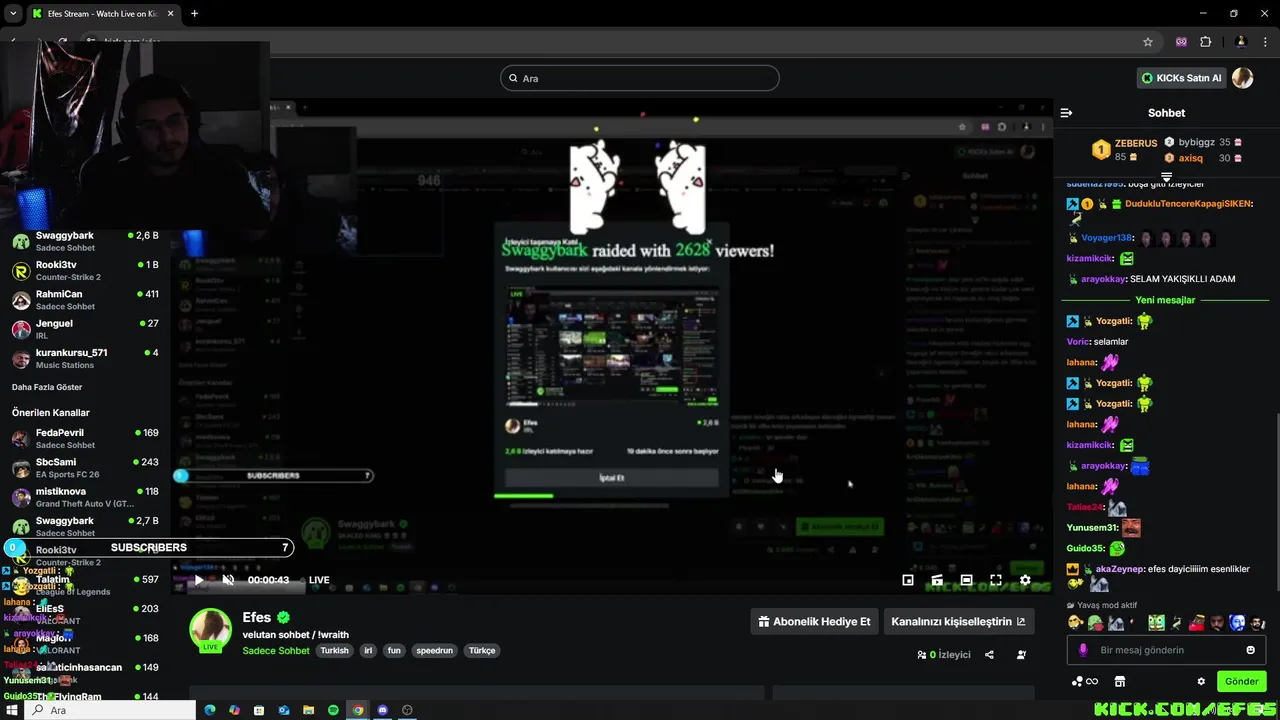Open Spotify from taskbar

333,710
